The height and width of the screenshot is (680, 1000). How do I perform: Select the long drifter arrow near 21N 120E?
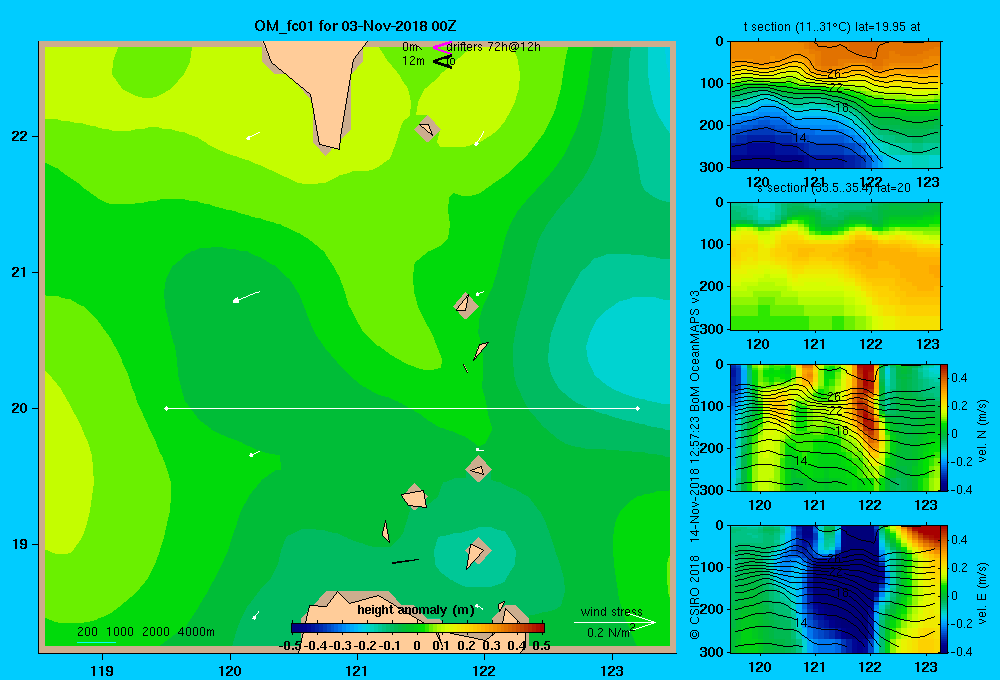246,297
